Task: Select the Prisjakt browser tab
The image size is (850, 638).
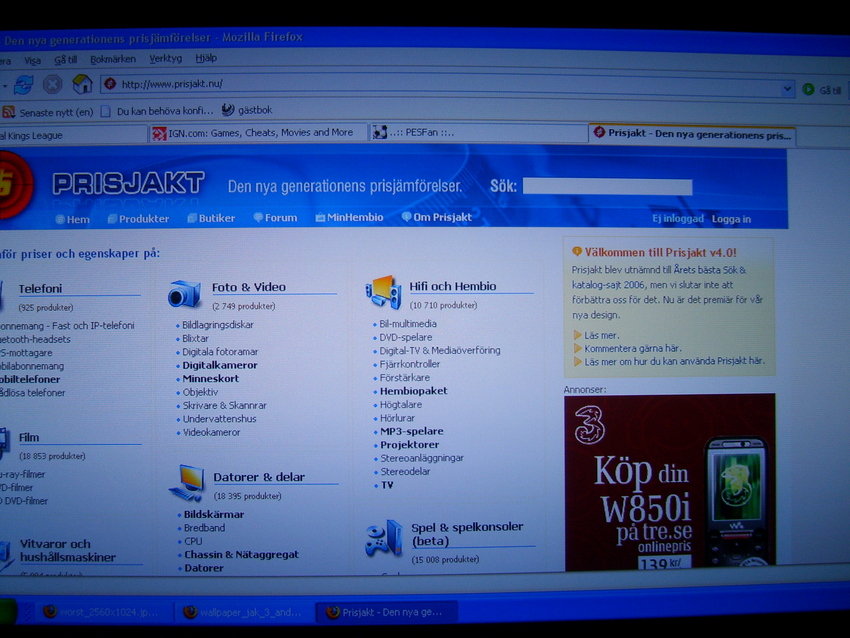Action: [x=692, y=134]
